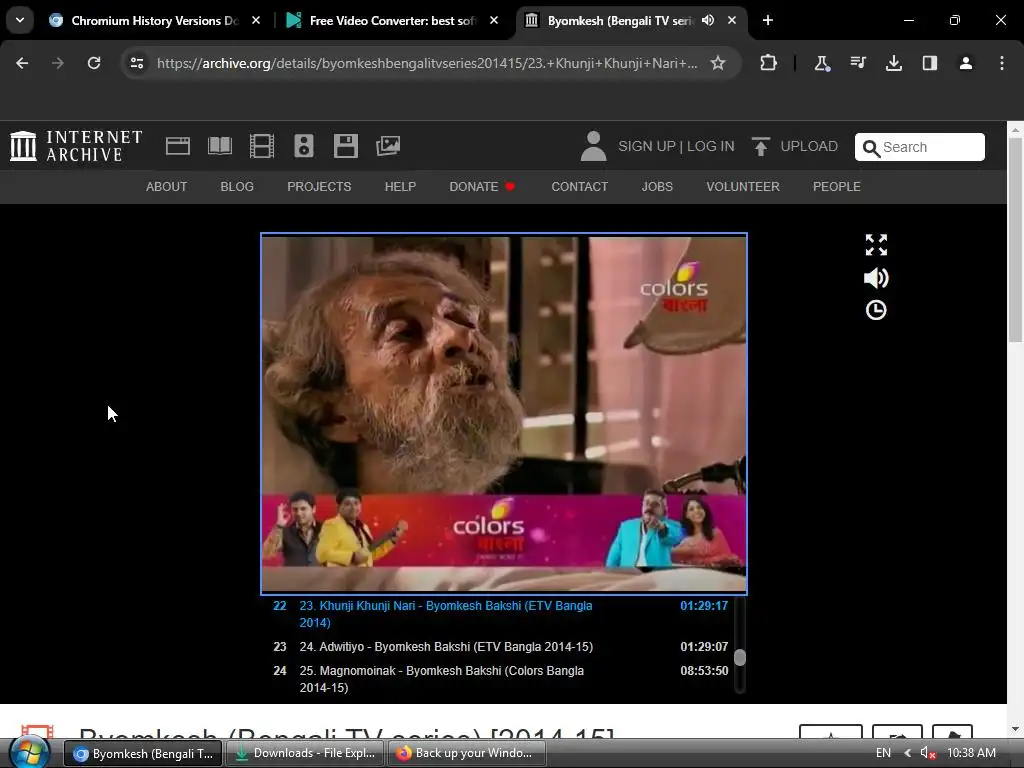Open the site information icon in address bar
Screen dimensions: 1024x768
[x=136, y=63]
